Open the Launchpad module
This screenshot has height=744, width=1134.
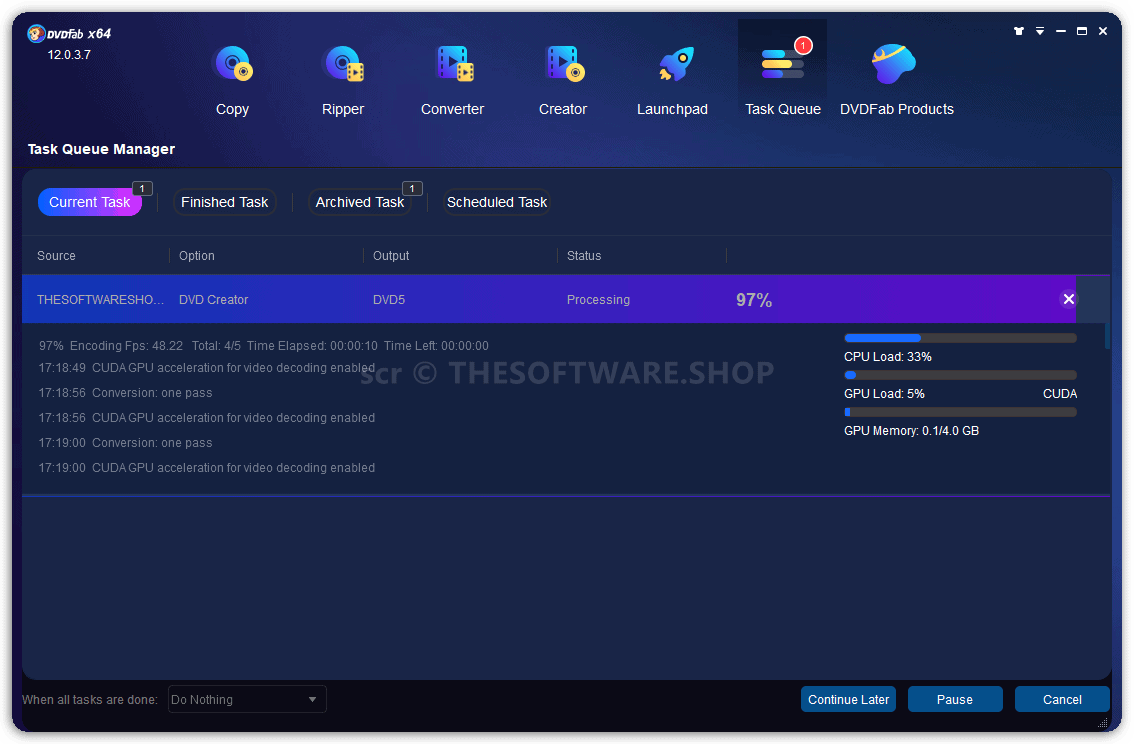pos(673,80)
